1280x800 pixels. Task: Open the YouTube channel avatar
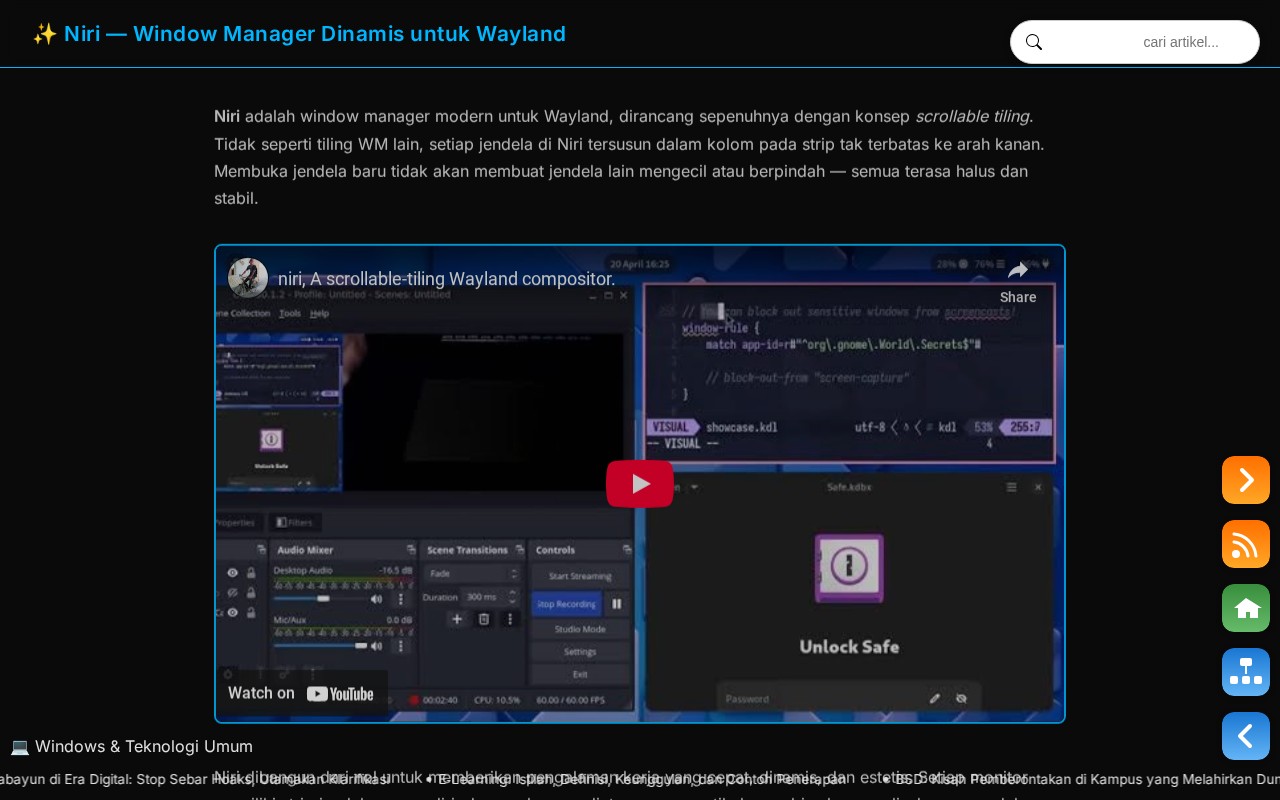(x=248, y=278)
